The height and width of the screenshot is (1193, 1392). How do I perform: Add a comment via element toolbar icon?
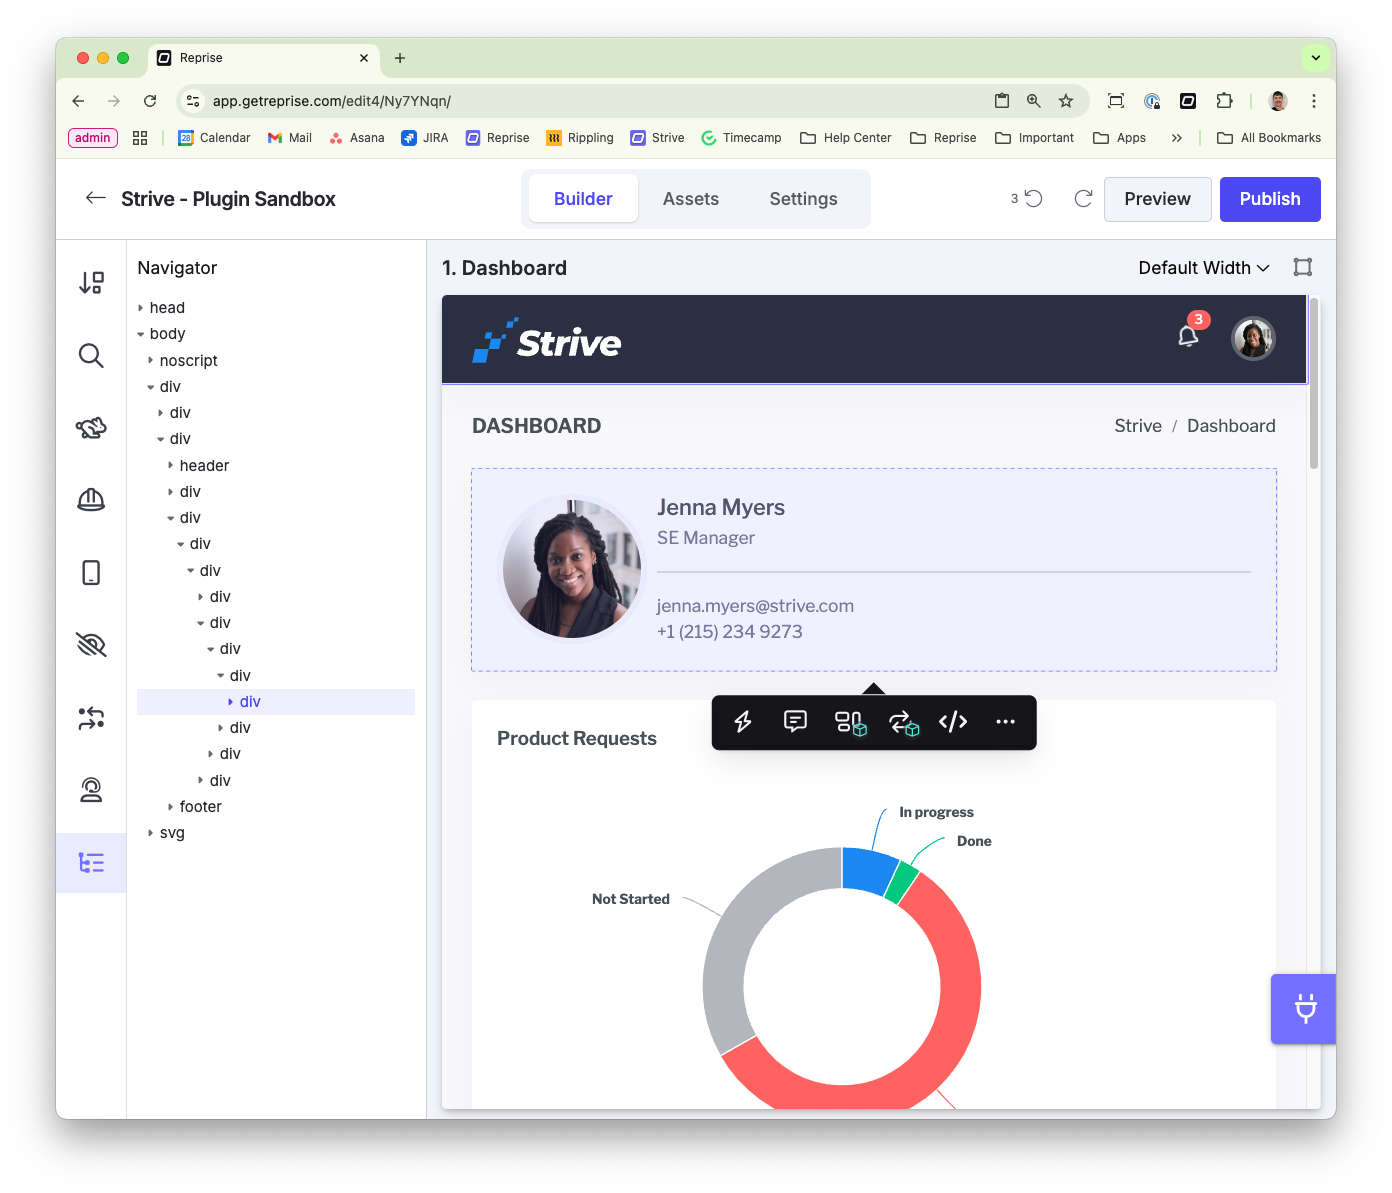pos(795,721)
